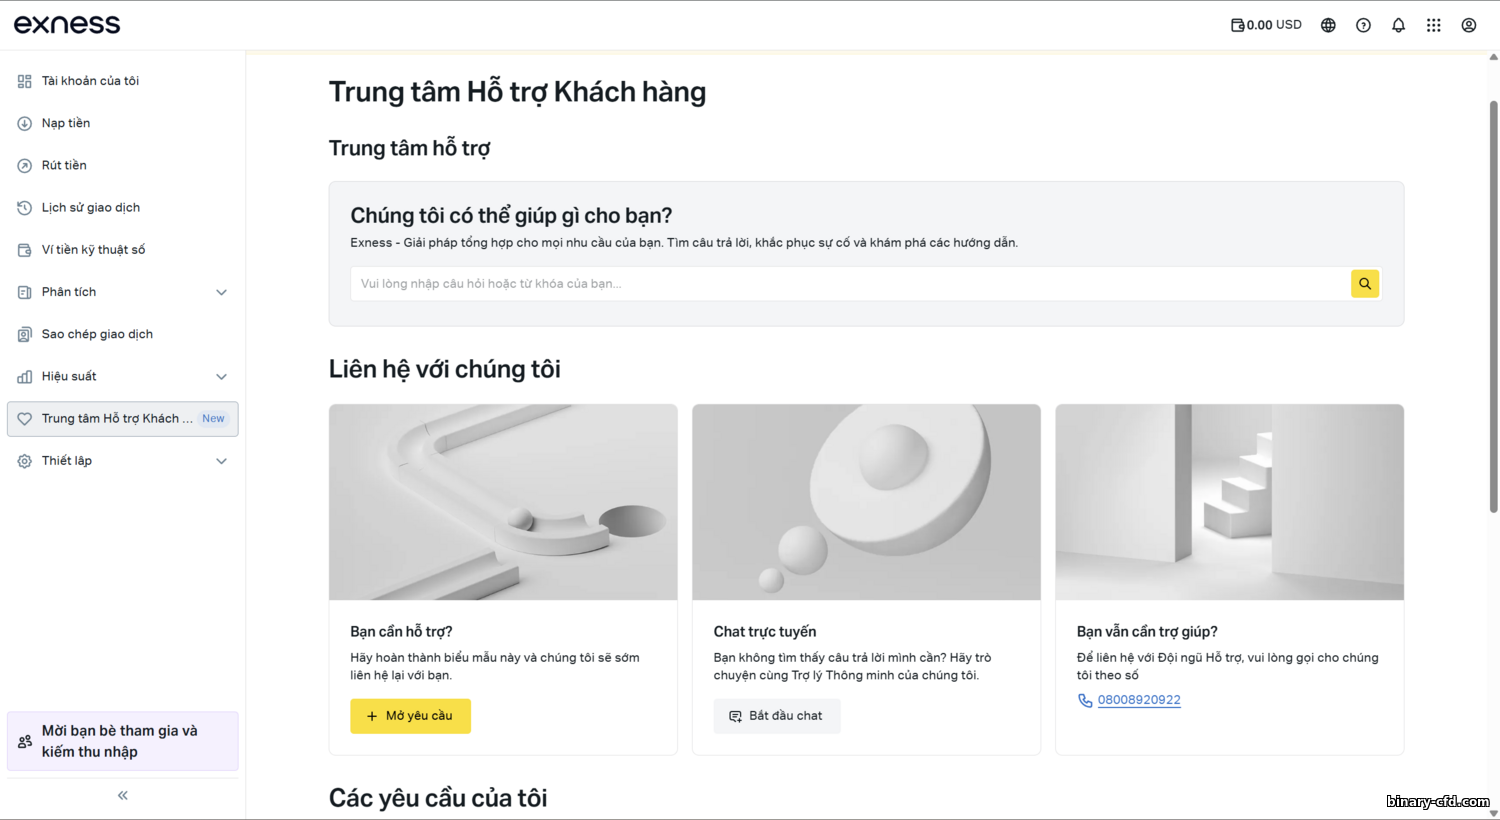Expand the Phân tích menu chevron

(221, 292)
